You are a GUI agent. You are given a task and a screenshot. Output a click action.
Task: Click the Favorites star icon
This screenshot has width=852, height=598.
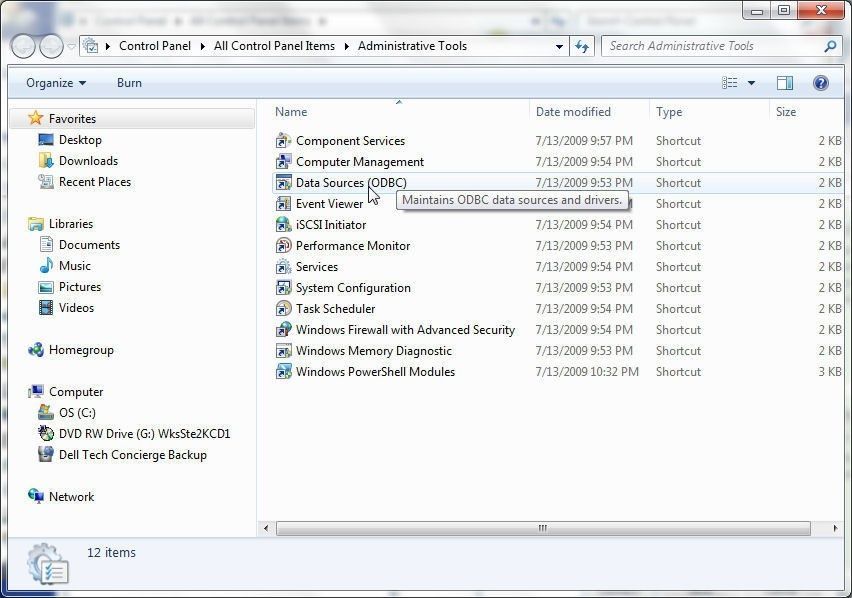tap(36, 118)
